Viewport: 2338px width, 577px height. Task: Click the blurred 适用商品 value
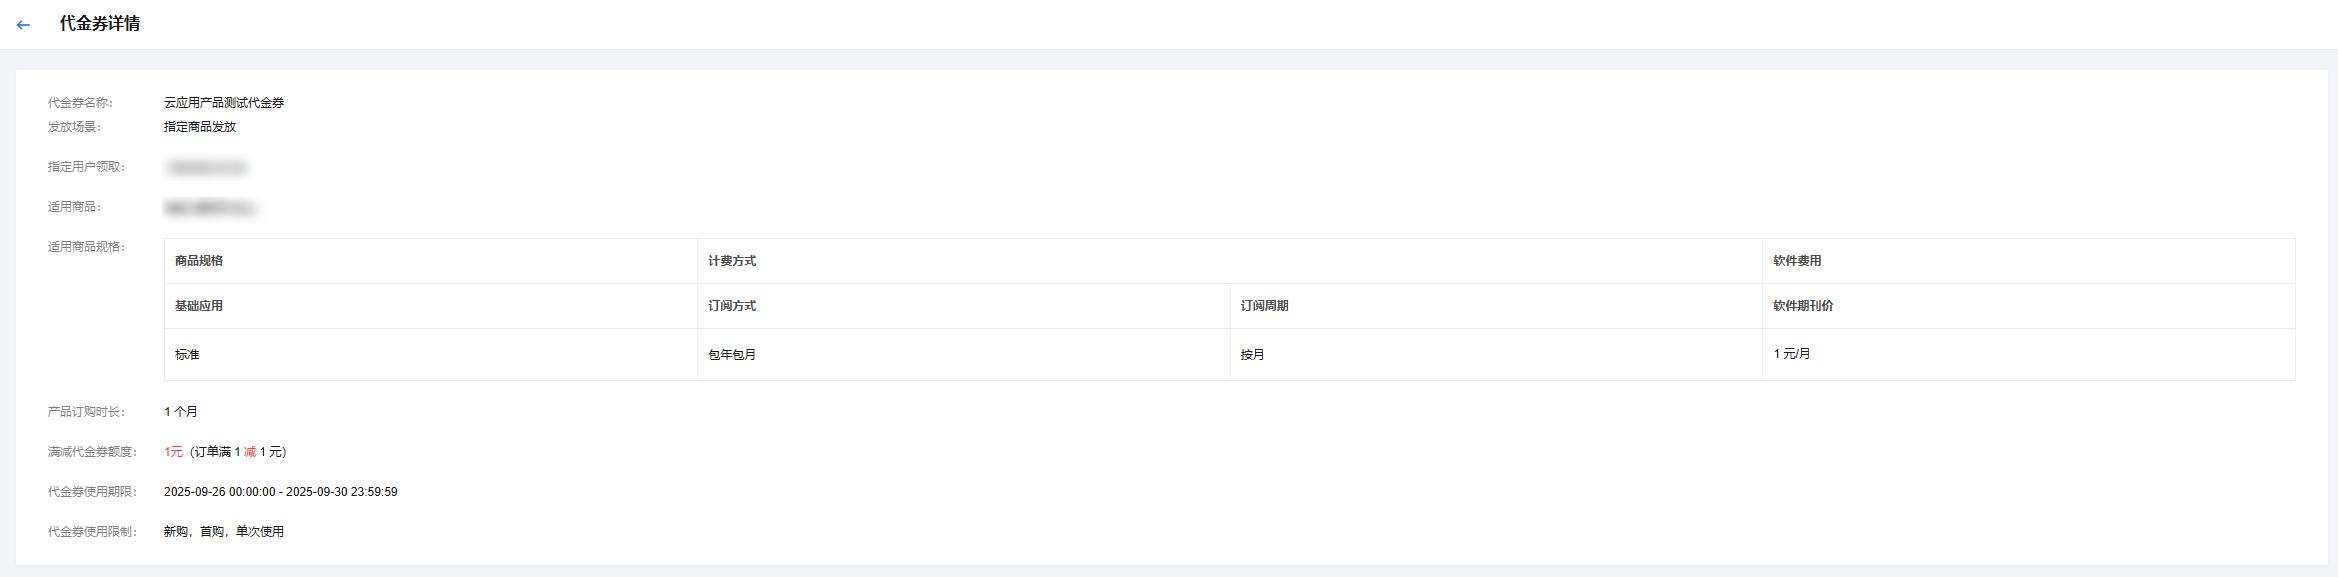[210, 208]
